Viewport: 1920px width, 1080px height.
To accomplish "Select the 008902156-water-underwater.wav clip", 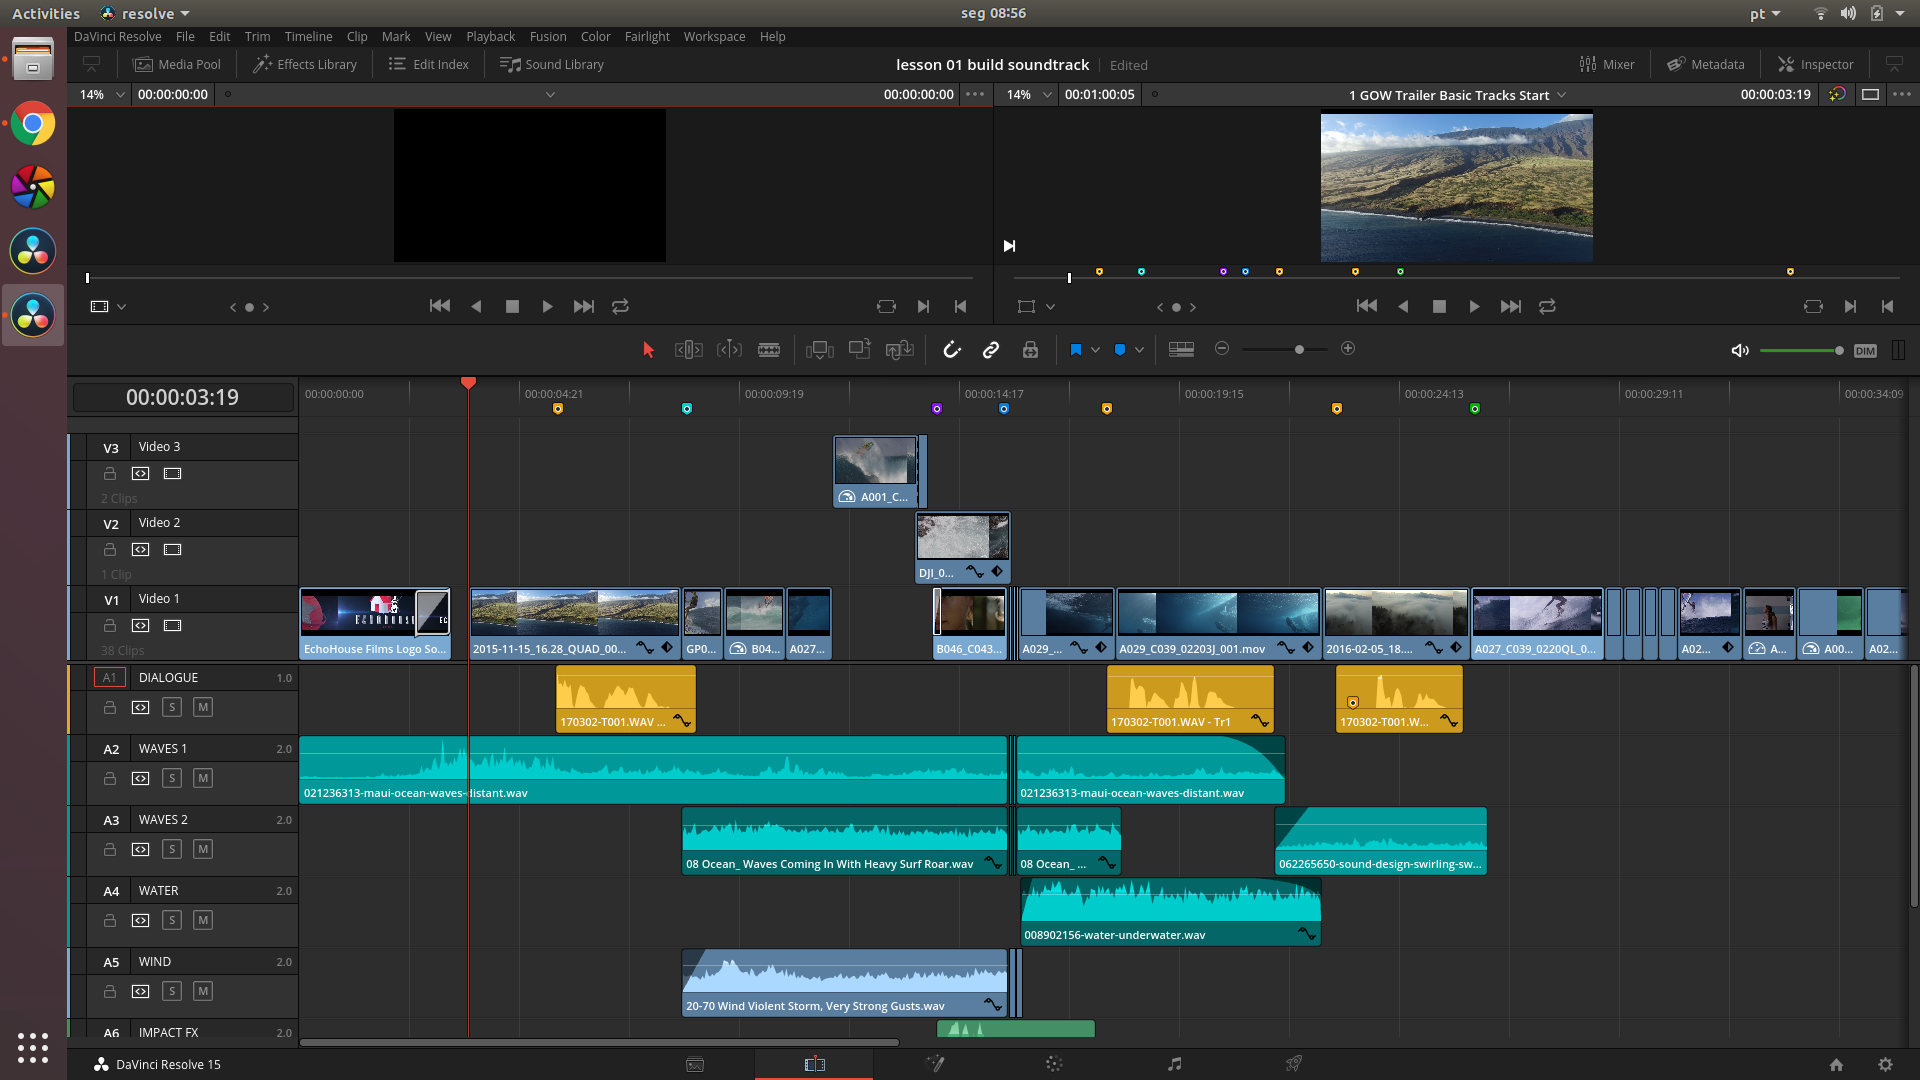I will tap(1170, 912).
